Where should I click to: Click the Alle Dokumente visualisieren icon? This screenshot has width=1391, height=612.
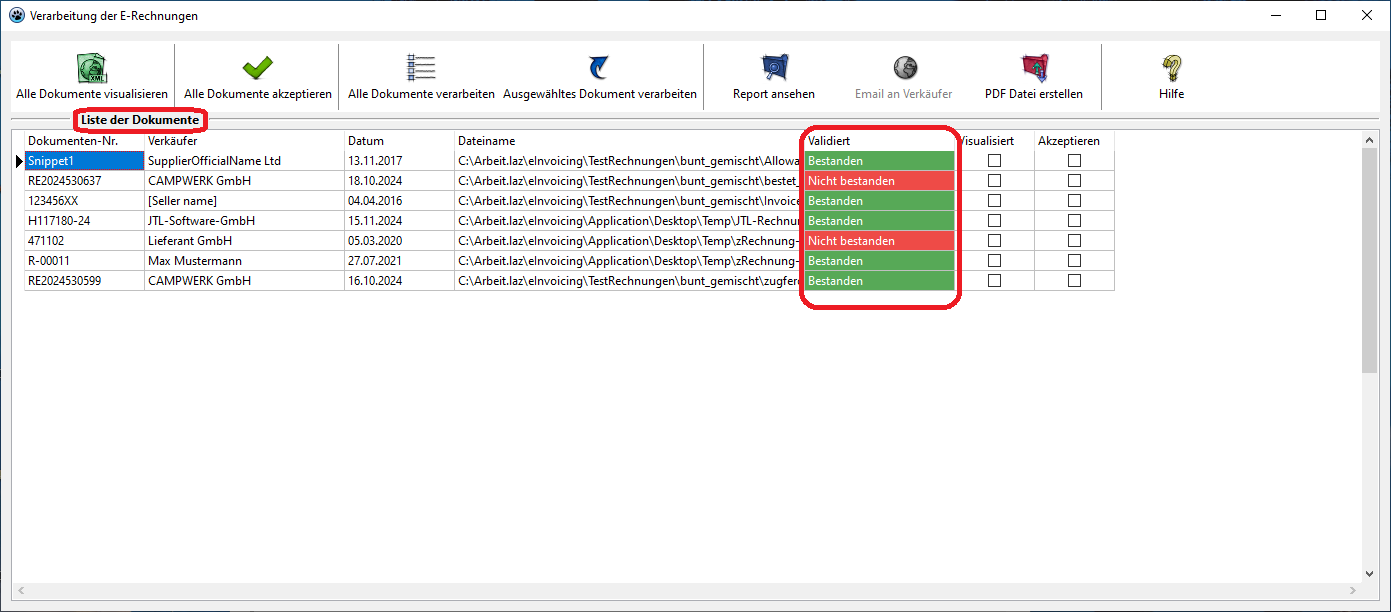91,68
